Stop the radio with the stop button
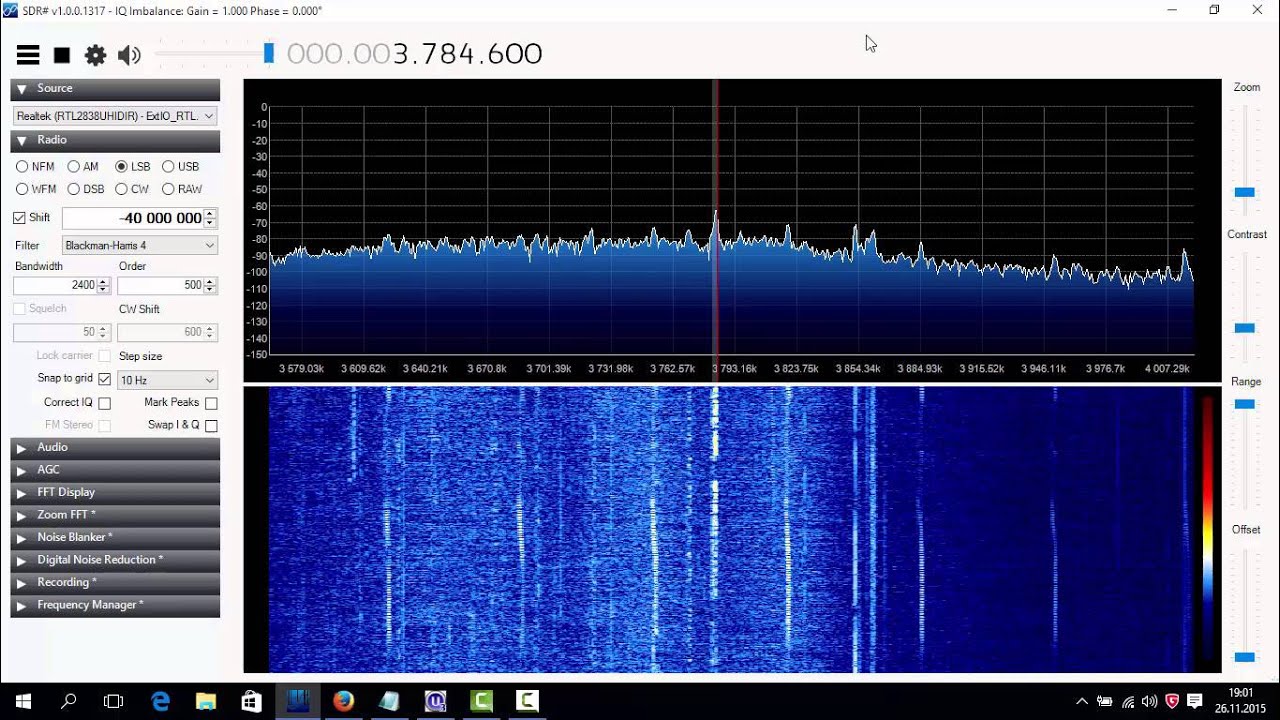The image size is (1280, 720). pos(62,55)
